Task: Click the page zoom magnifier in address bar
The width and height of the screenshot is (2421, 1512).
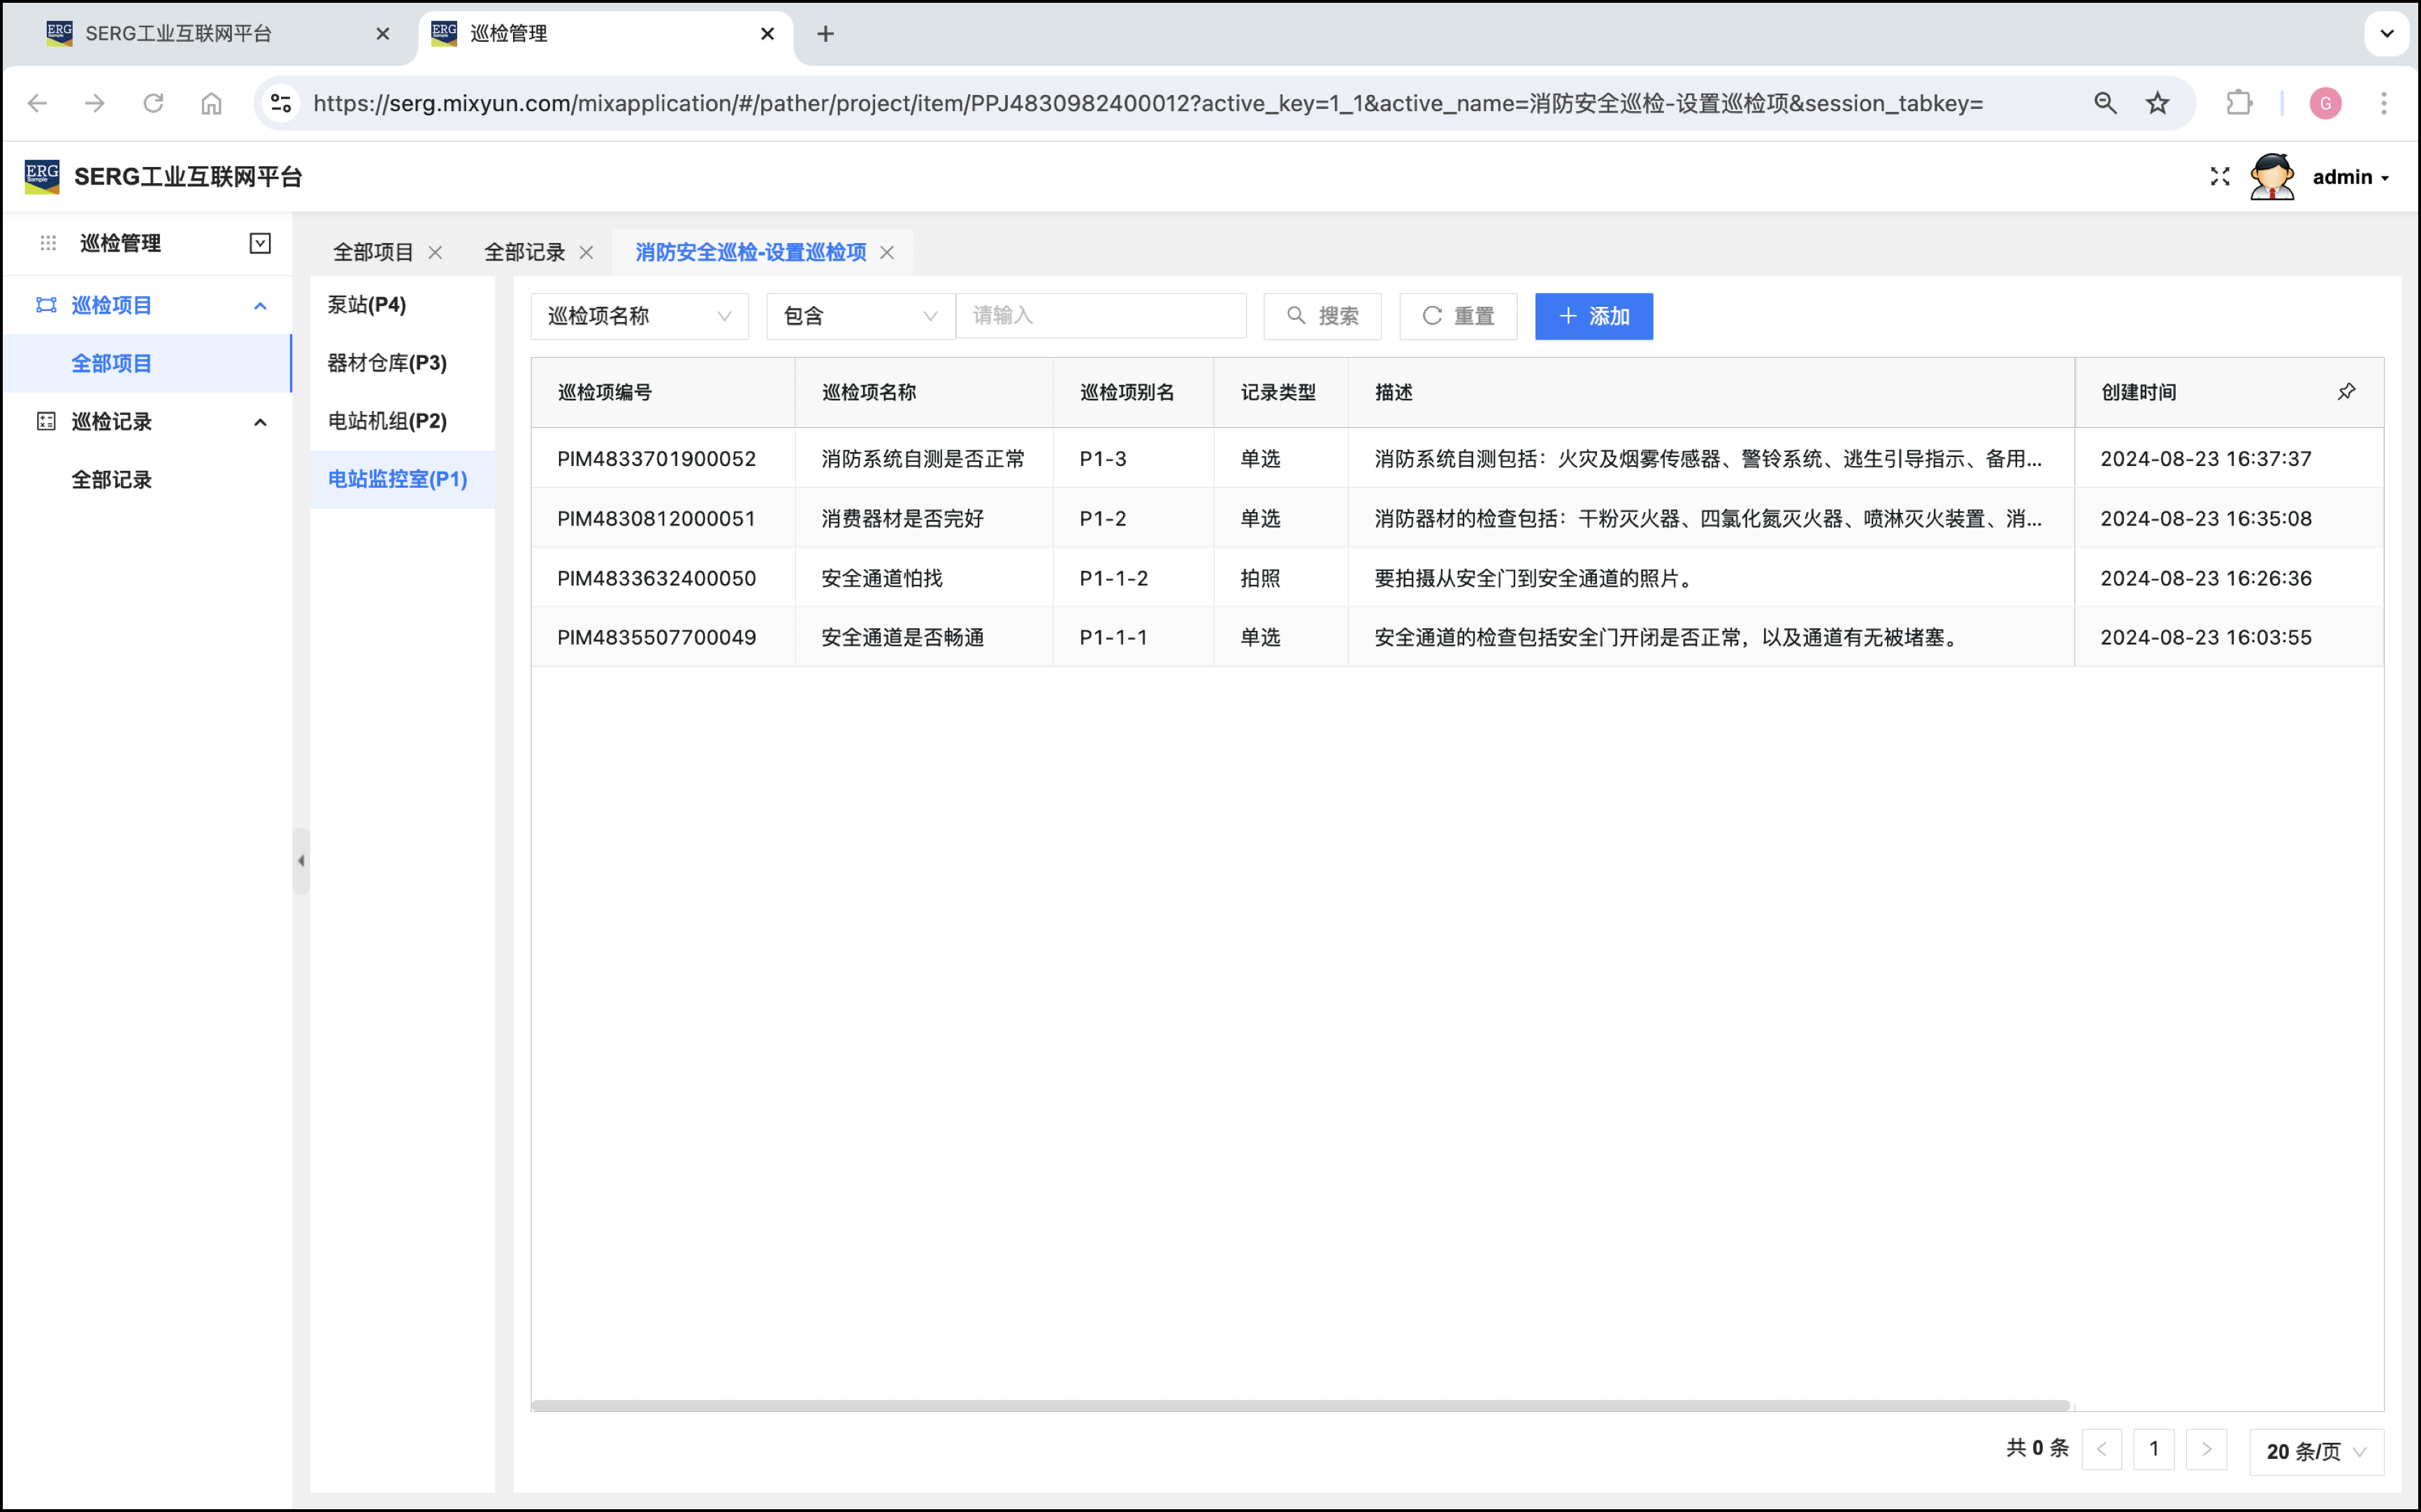Action: [x=2104, y=103]
